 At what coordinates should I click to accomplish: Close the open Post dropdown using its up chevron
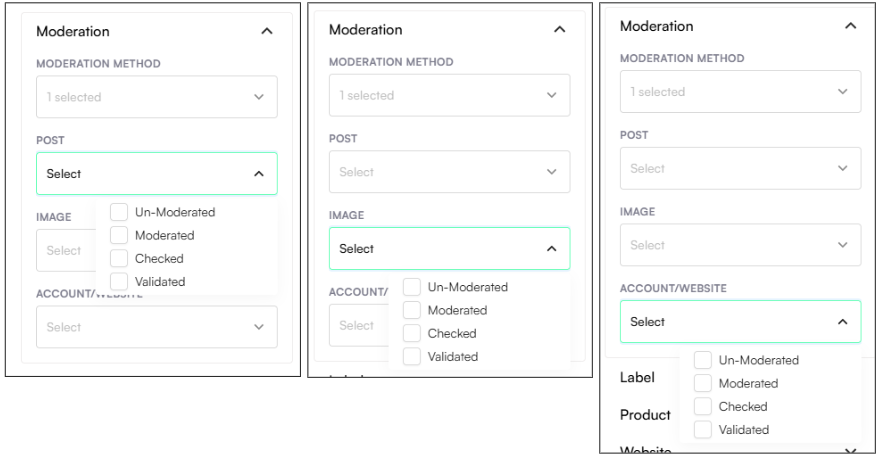tap(259, 174)
